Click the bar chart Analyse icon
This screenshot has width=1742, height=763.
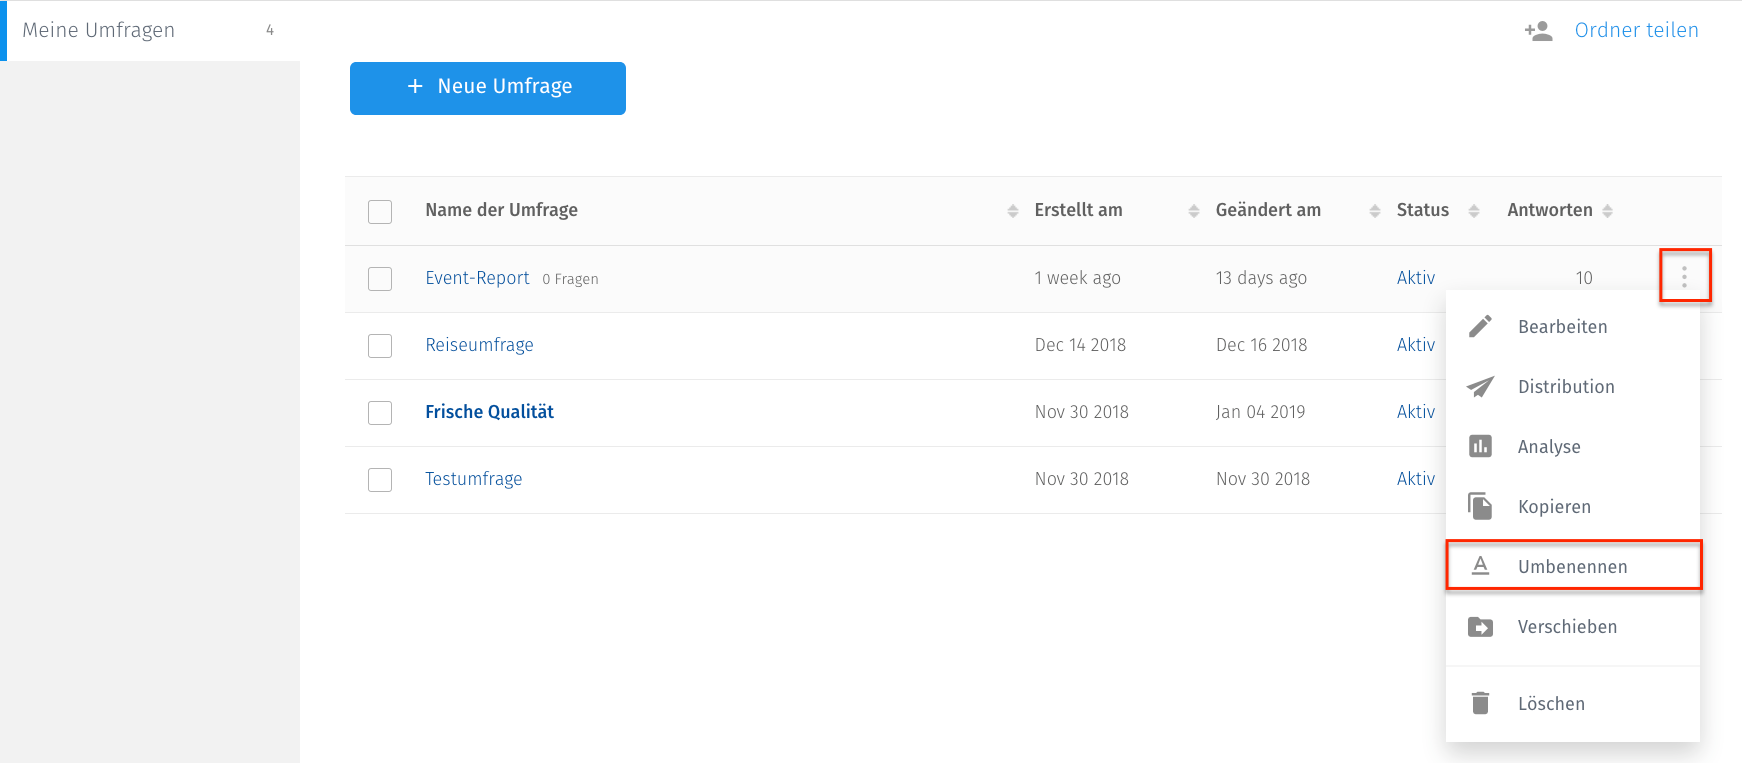tap(1480, 446)
